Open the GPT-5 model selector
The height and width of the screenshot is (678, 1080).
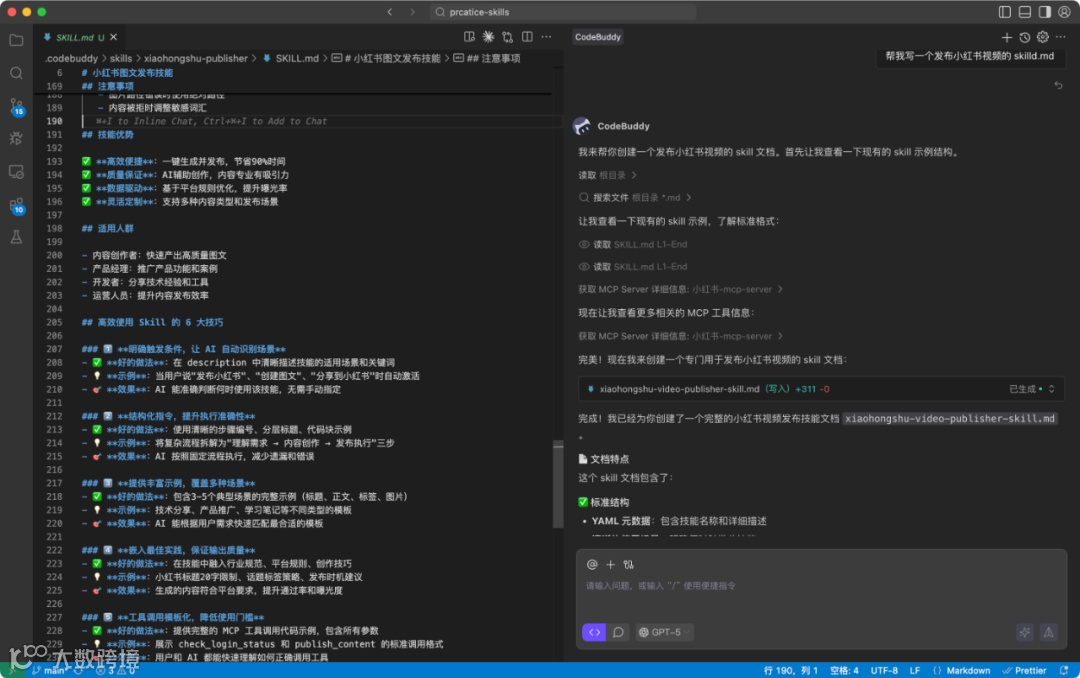click(664, 632)
